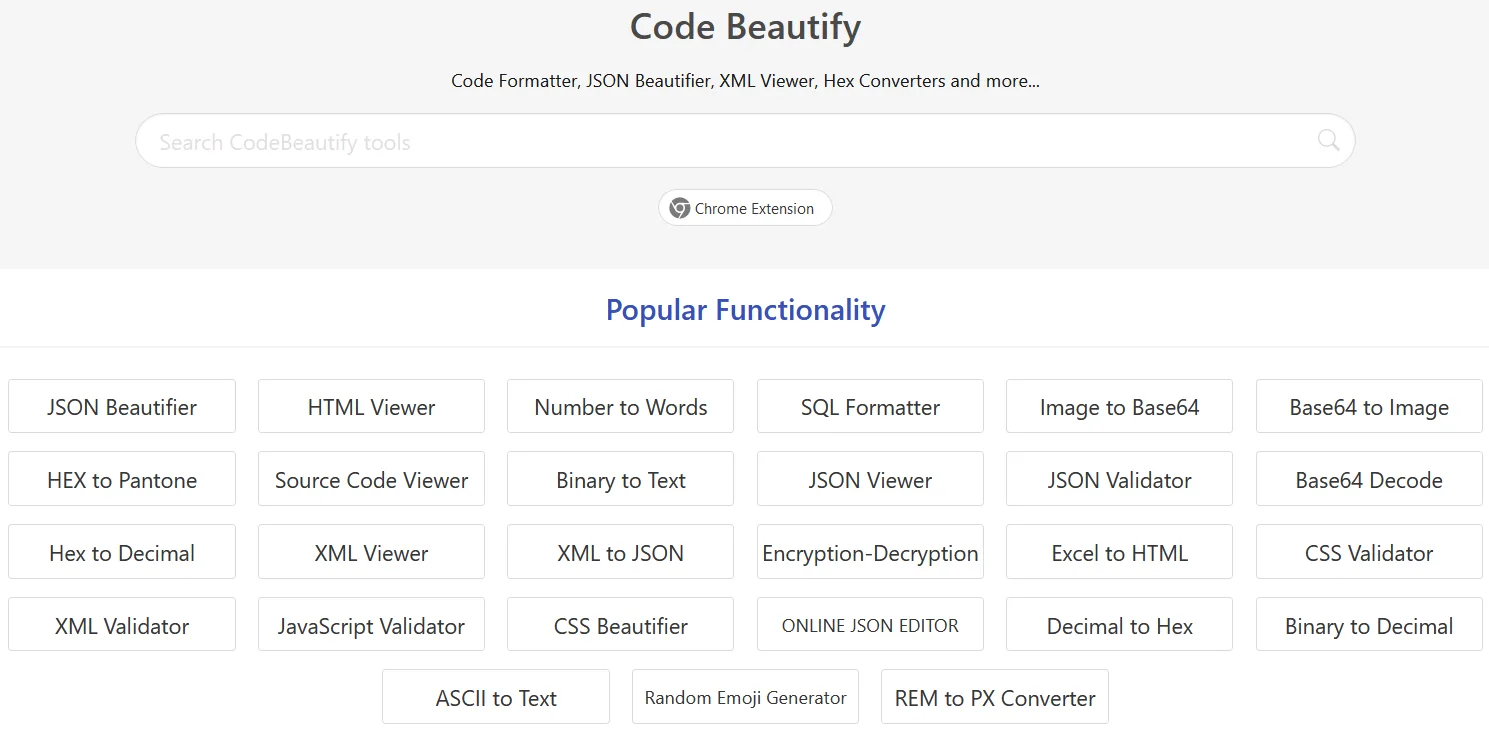Open the SQL Formatter tool

[870, 407]
